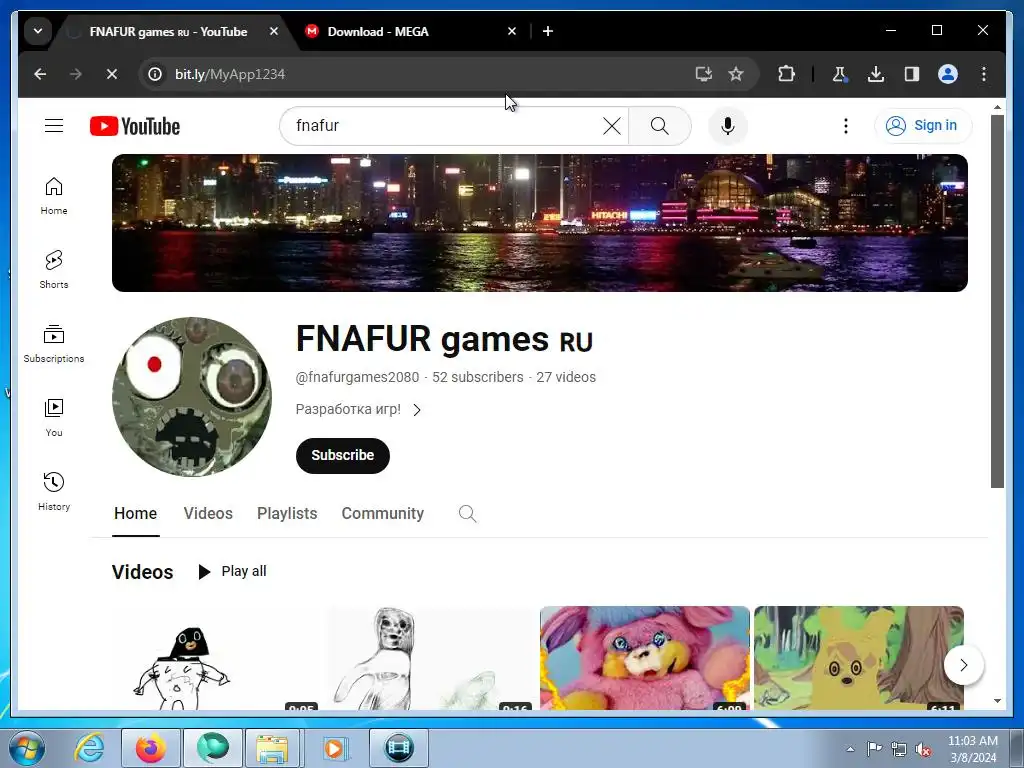Open the grey sketch figure video thumbnail
The width and height of the screenshot is (1024, 768).
click(x=431, y=658)
